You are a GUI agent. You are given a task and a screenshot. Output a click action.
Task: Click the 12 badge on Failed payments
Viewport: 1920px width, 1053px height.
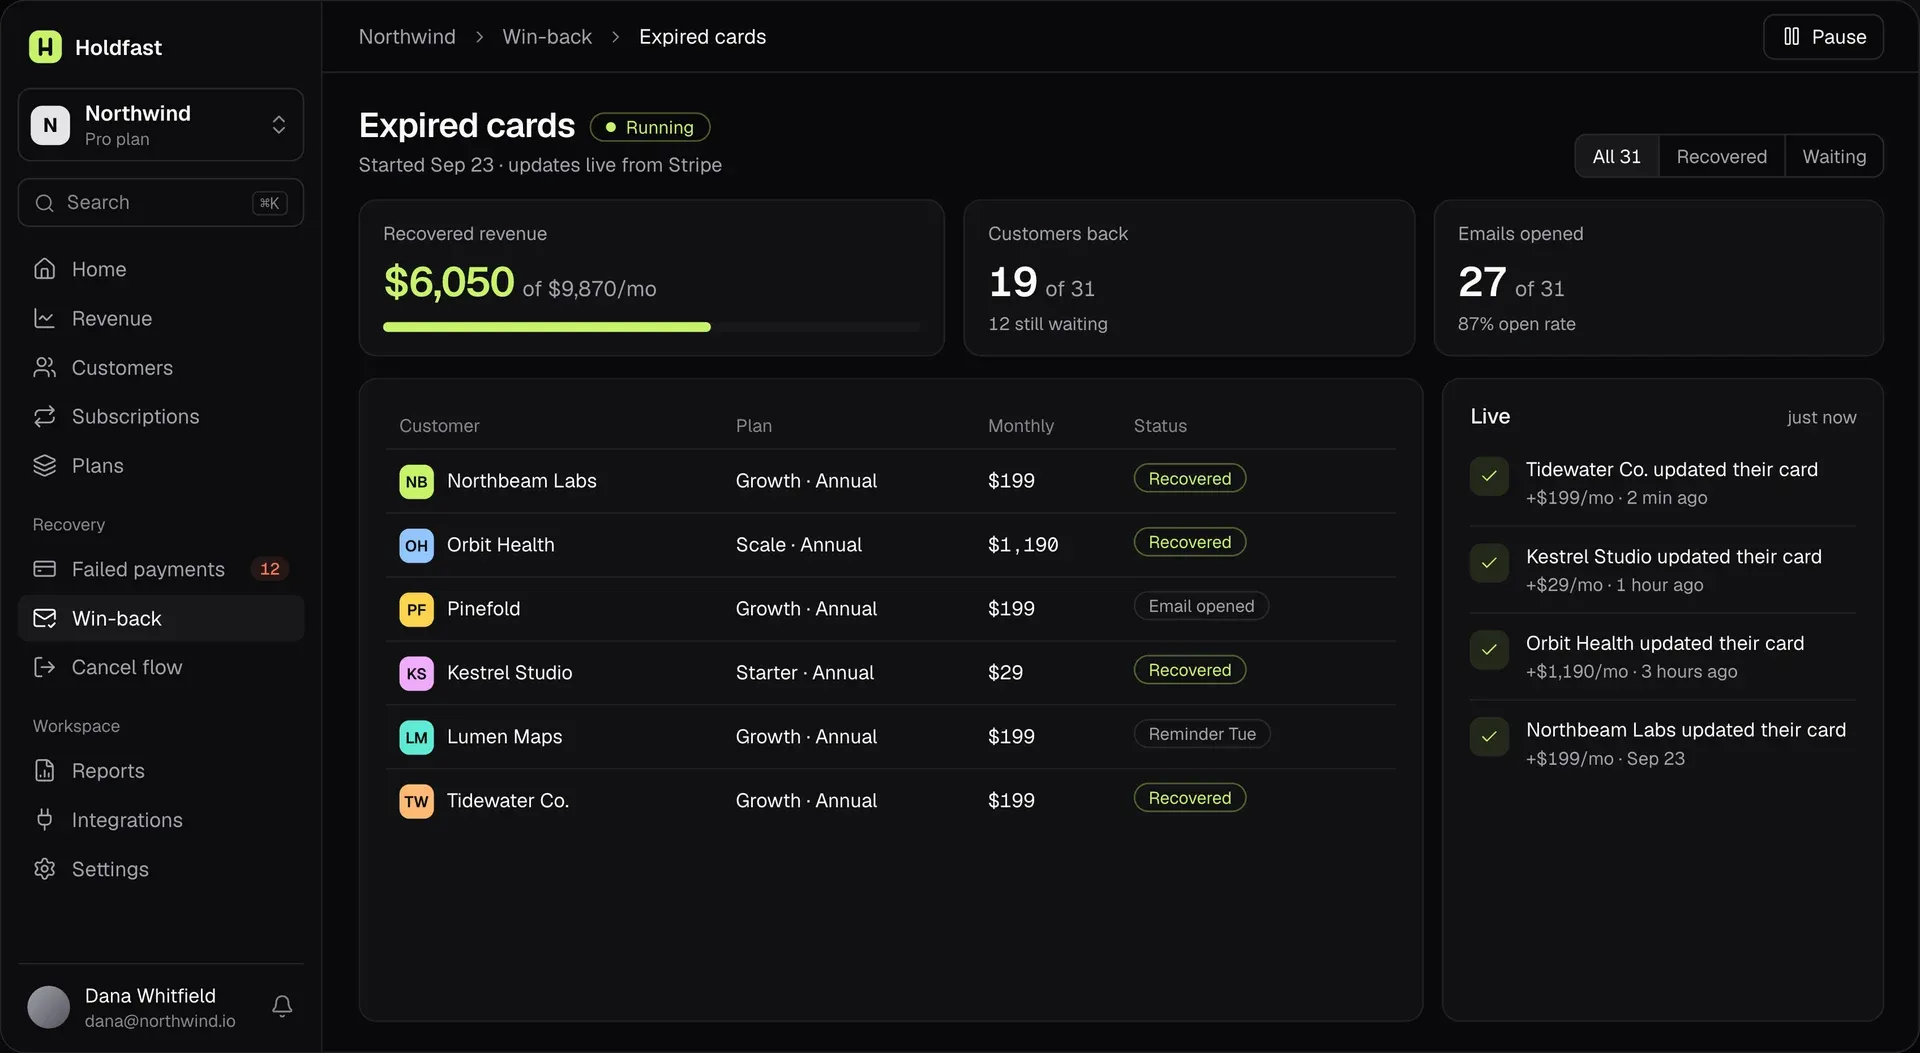[x=270, y=569]
